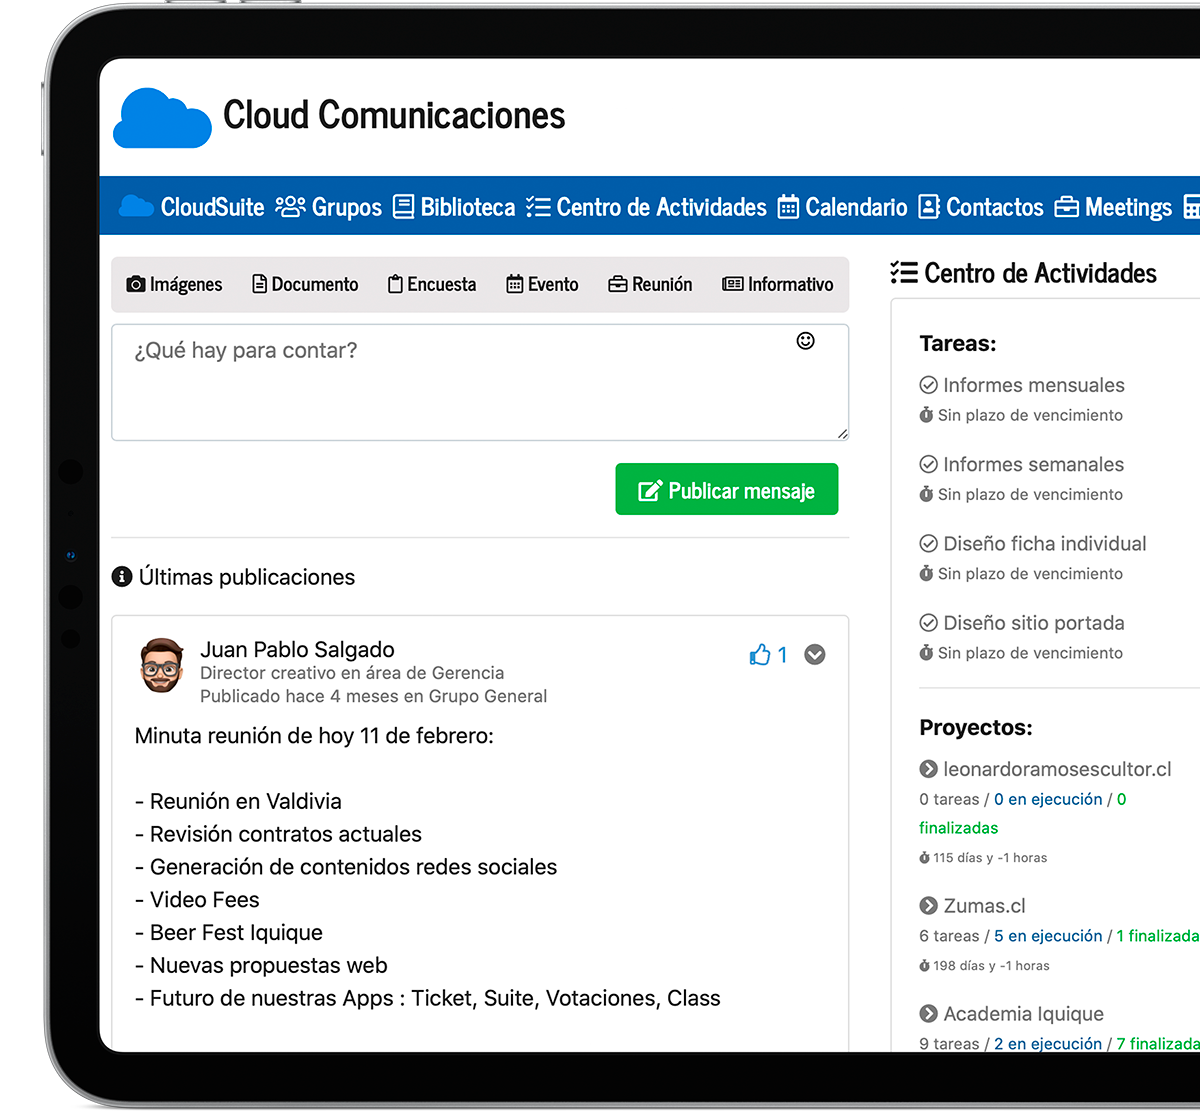Click stopwatch icon beside 198 días

(x=925, y=966)
